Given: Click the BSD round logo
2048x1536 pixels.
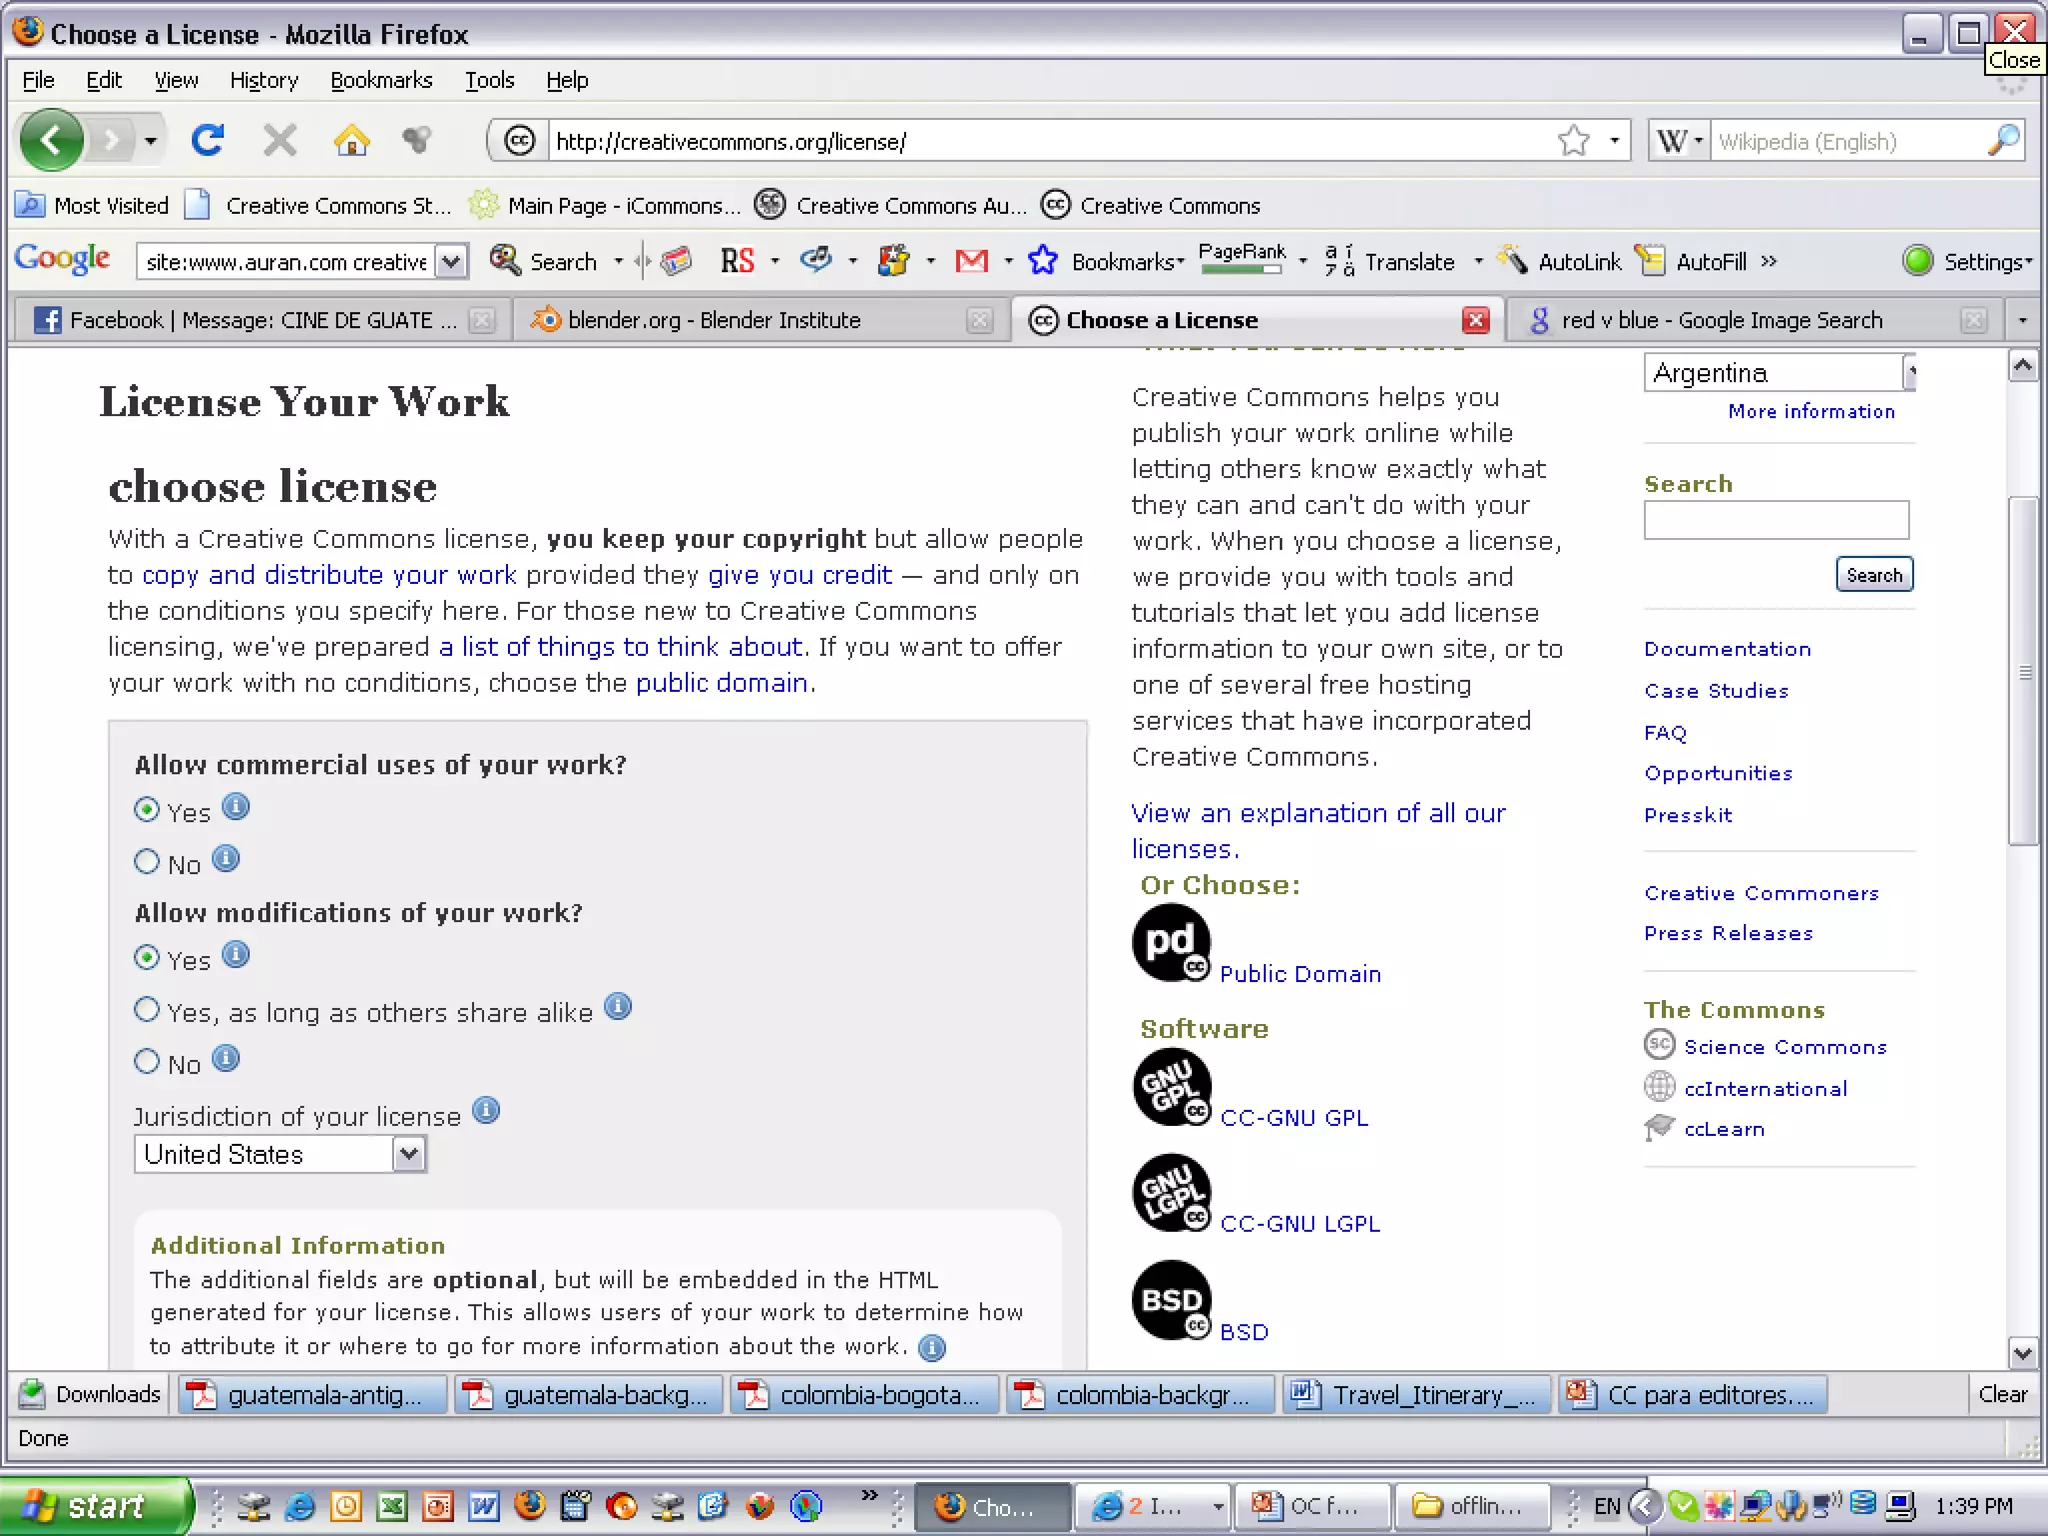Looking at the screenshot, I should tap(1171, 1300).
